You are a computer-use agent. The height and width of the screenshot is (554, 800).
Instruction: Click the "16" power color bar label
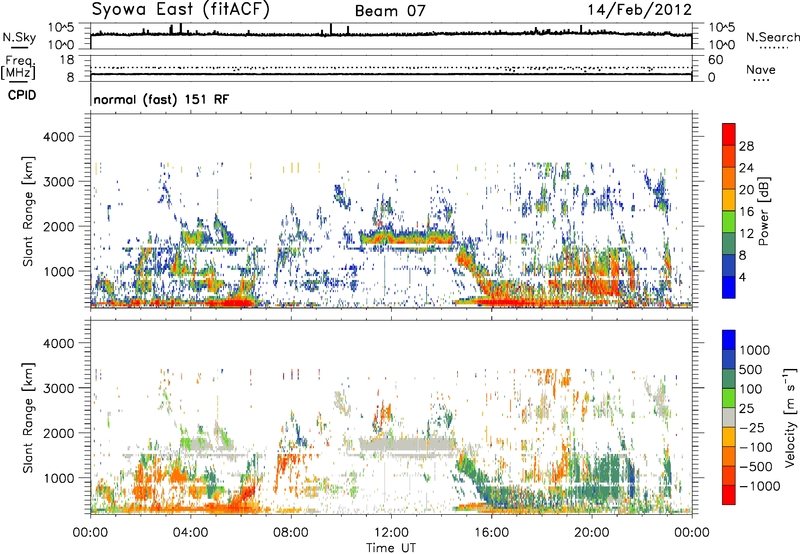pos(746,212)
